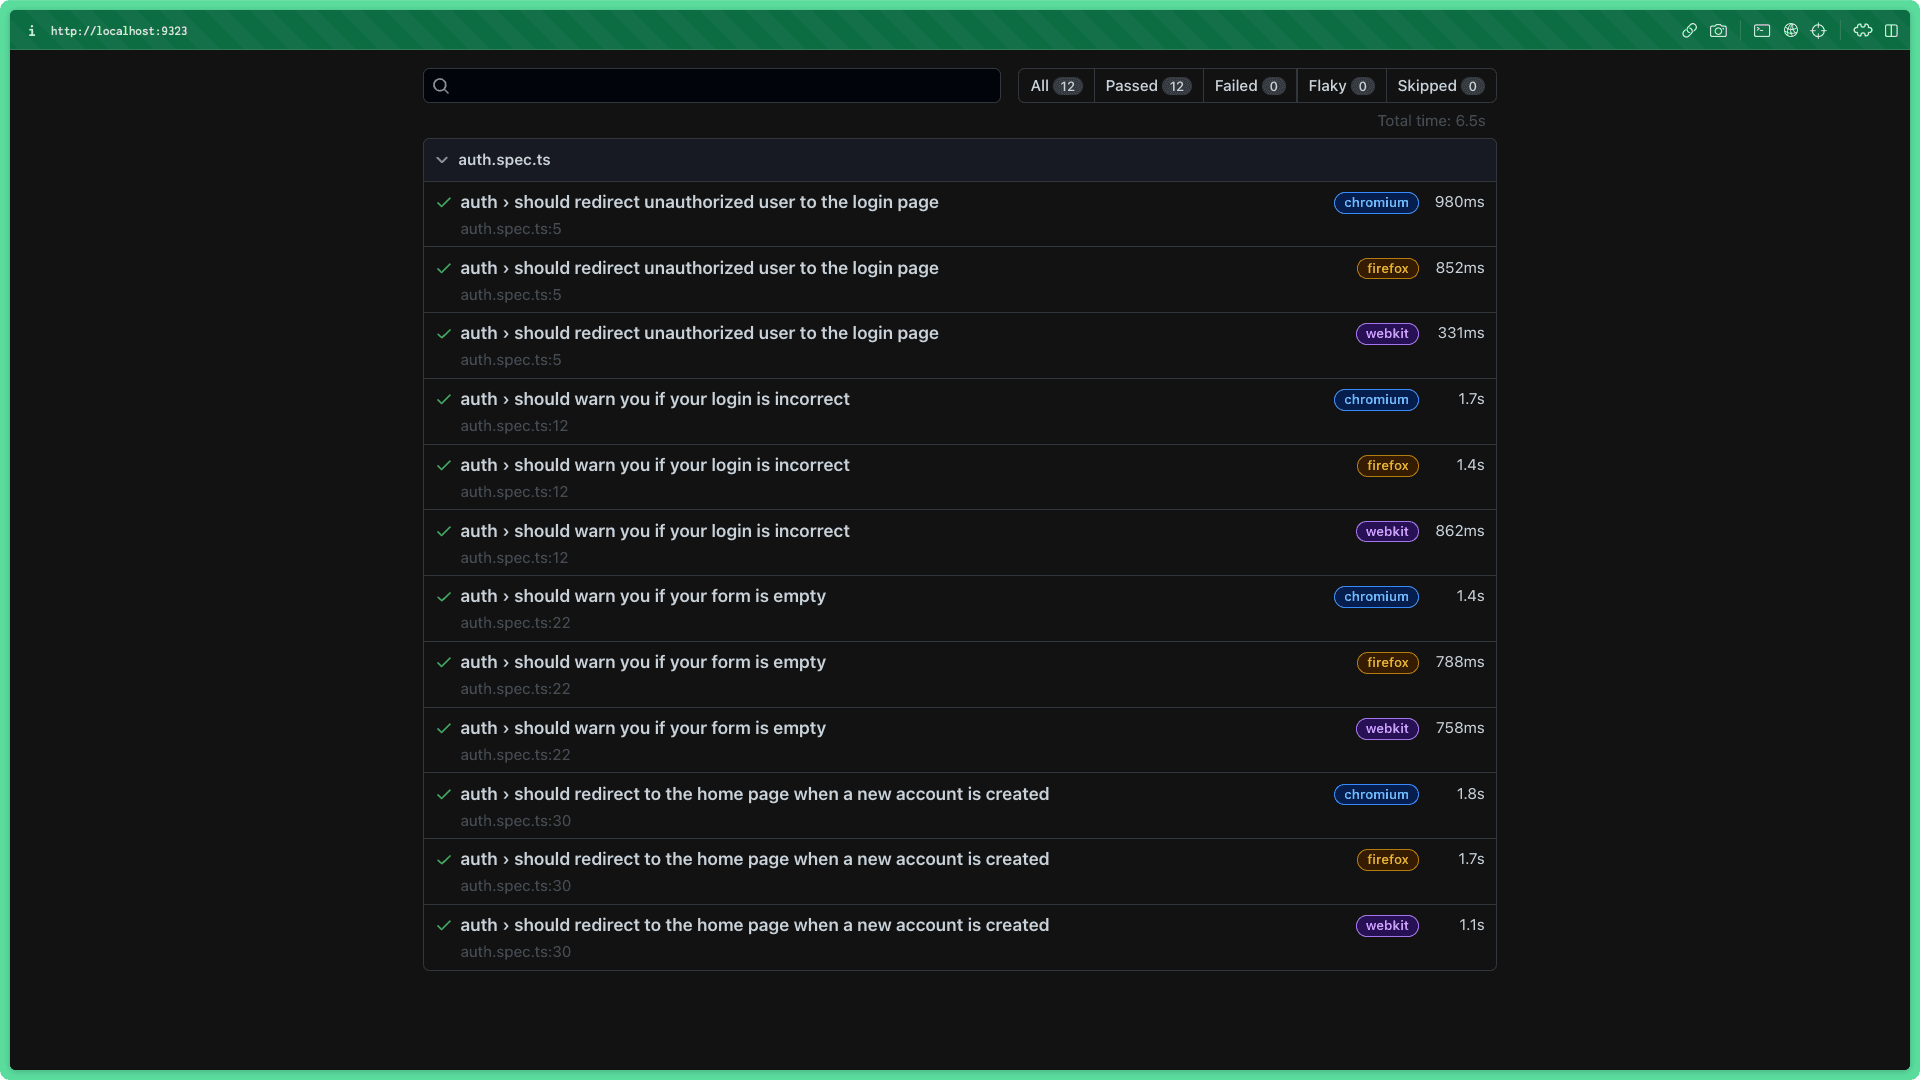
Task: Open the webkit login redirect test result
Action: (699, 333)
